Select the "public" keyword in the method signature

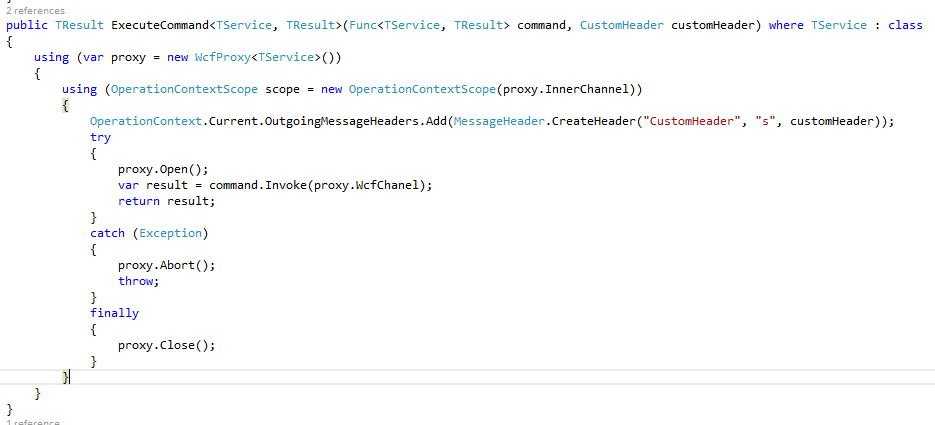[27, 26]
